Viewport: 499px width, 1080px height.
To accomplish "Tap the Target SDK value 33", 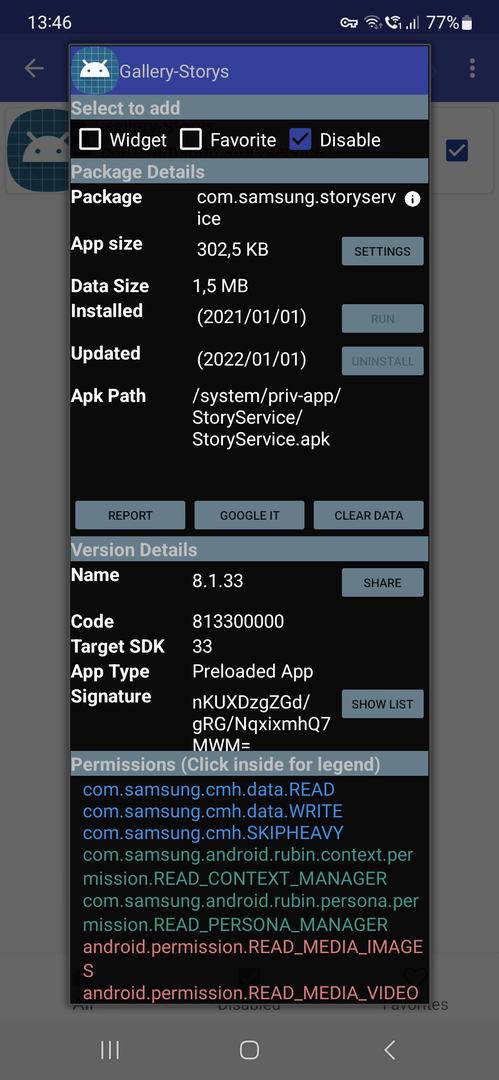I will click(x=203, y=646).
